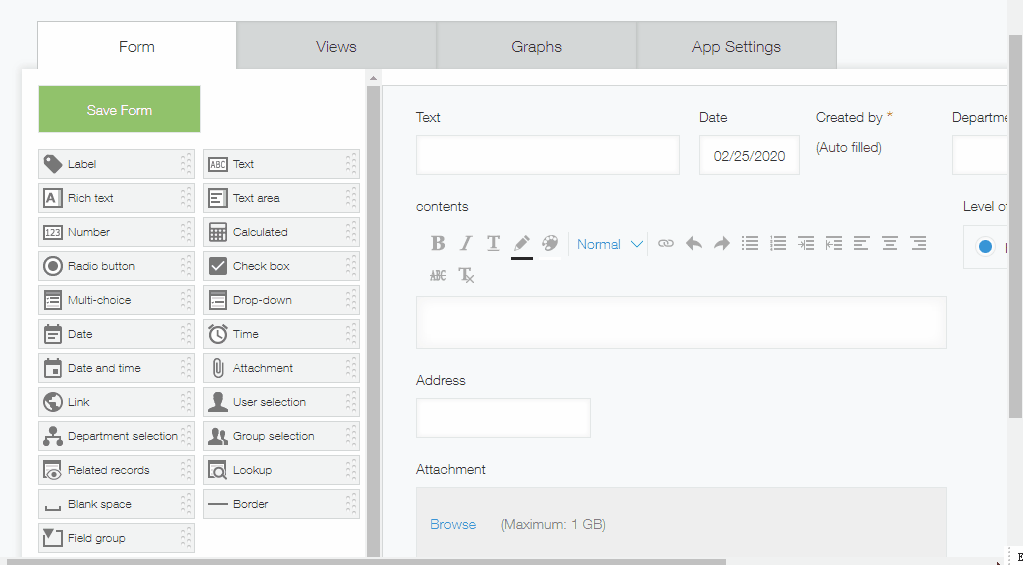Select the Radio button field type

116,266
